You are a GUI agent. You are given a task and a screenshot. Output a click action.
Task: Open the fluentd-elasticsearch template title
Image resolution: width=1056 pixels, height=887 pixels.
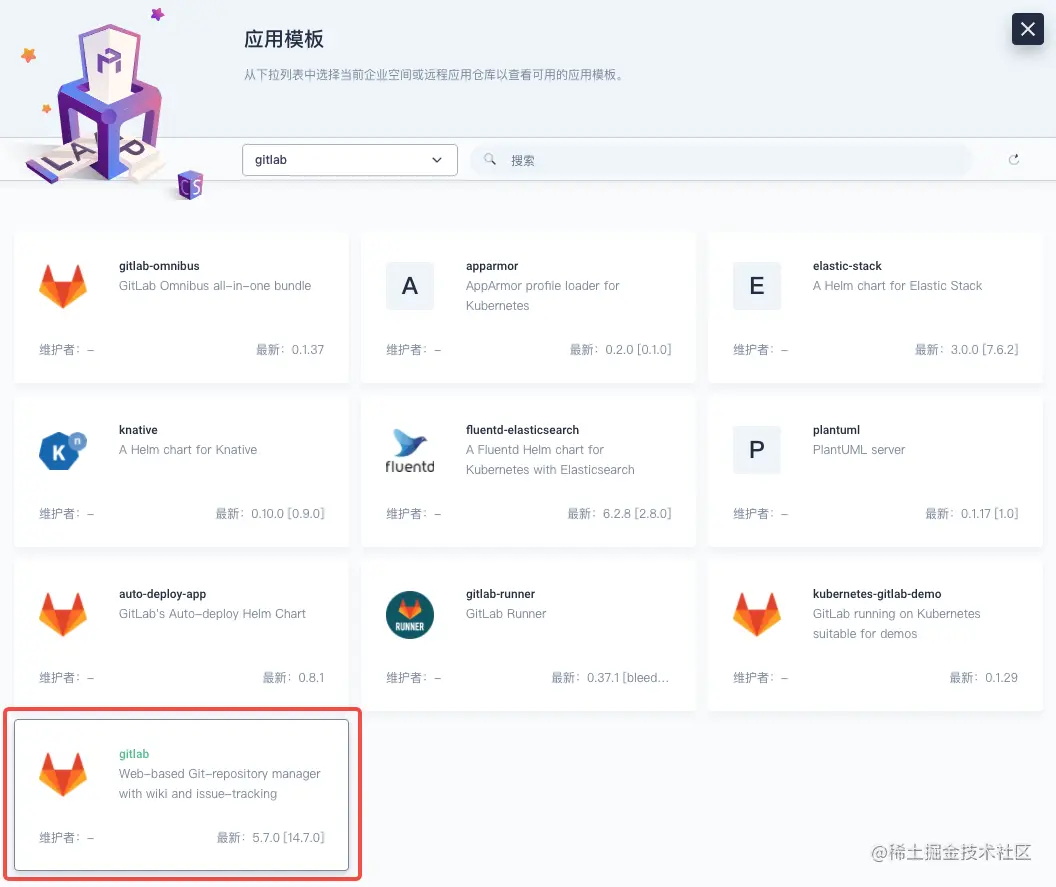tap(522, 430)
